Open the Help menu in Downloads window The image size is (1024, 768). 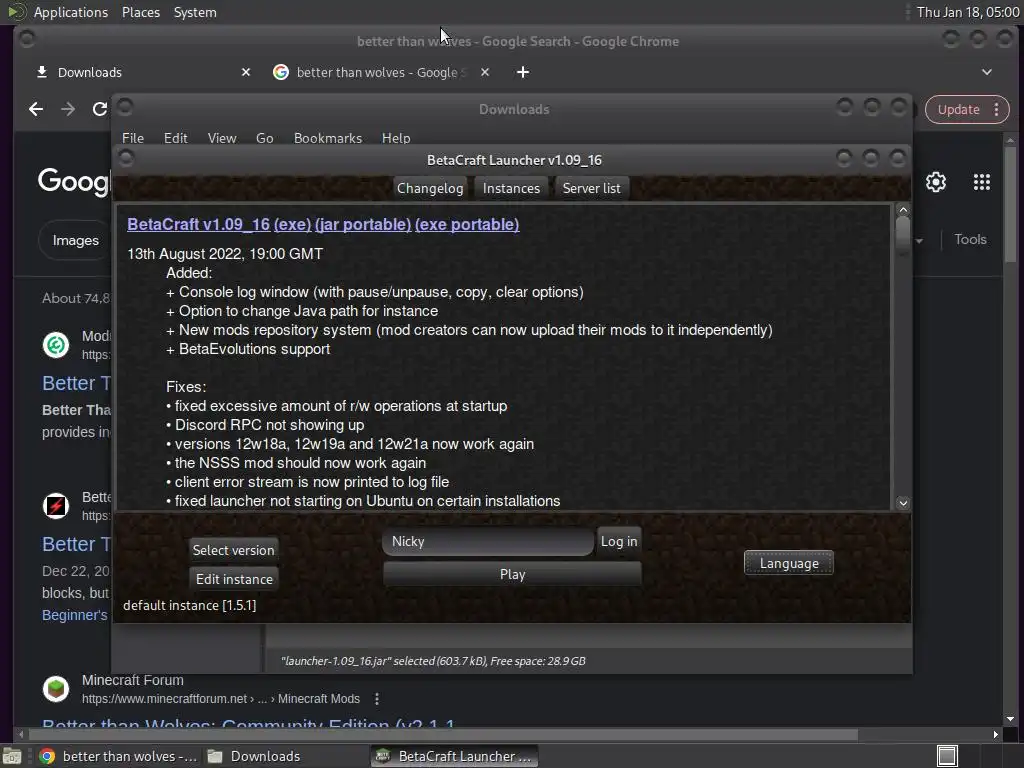(x=396, y=138)
